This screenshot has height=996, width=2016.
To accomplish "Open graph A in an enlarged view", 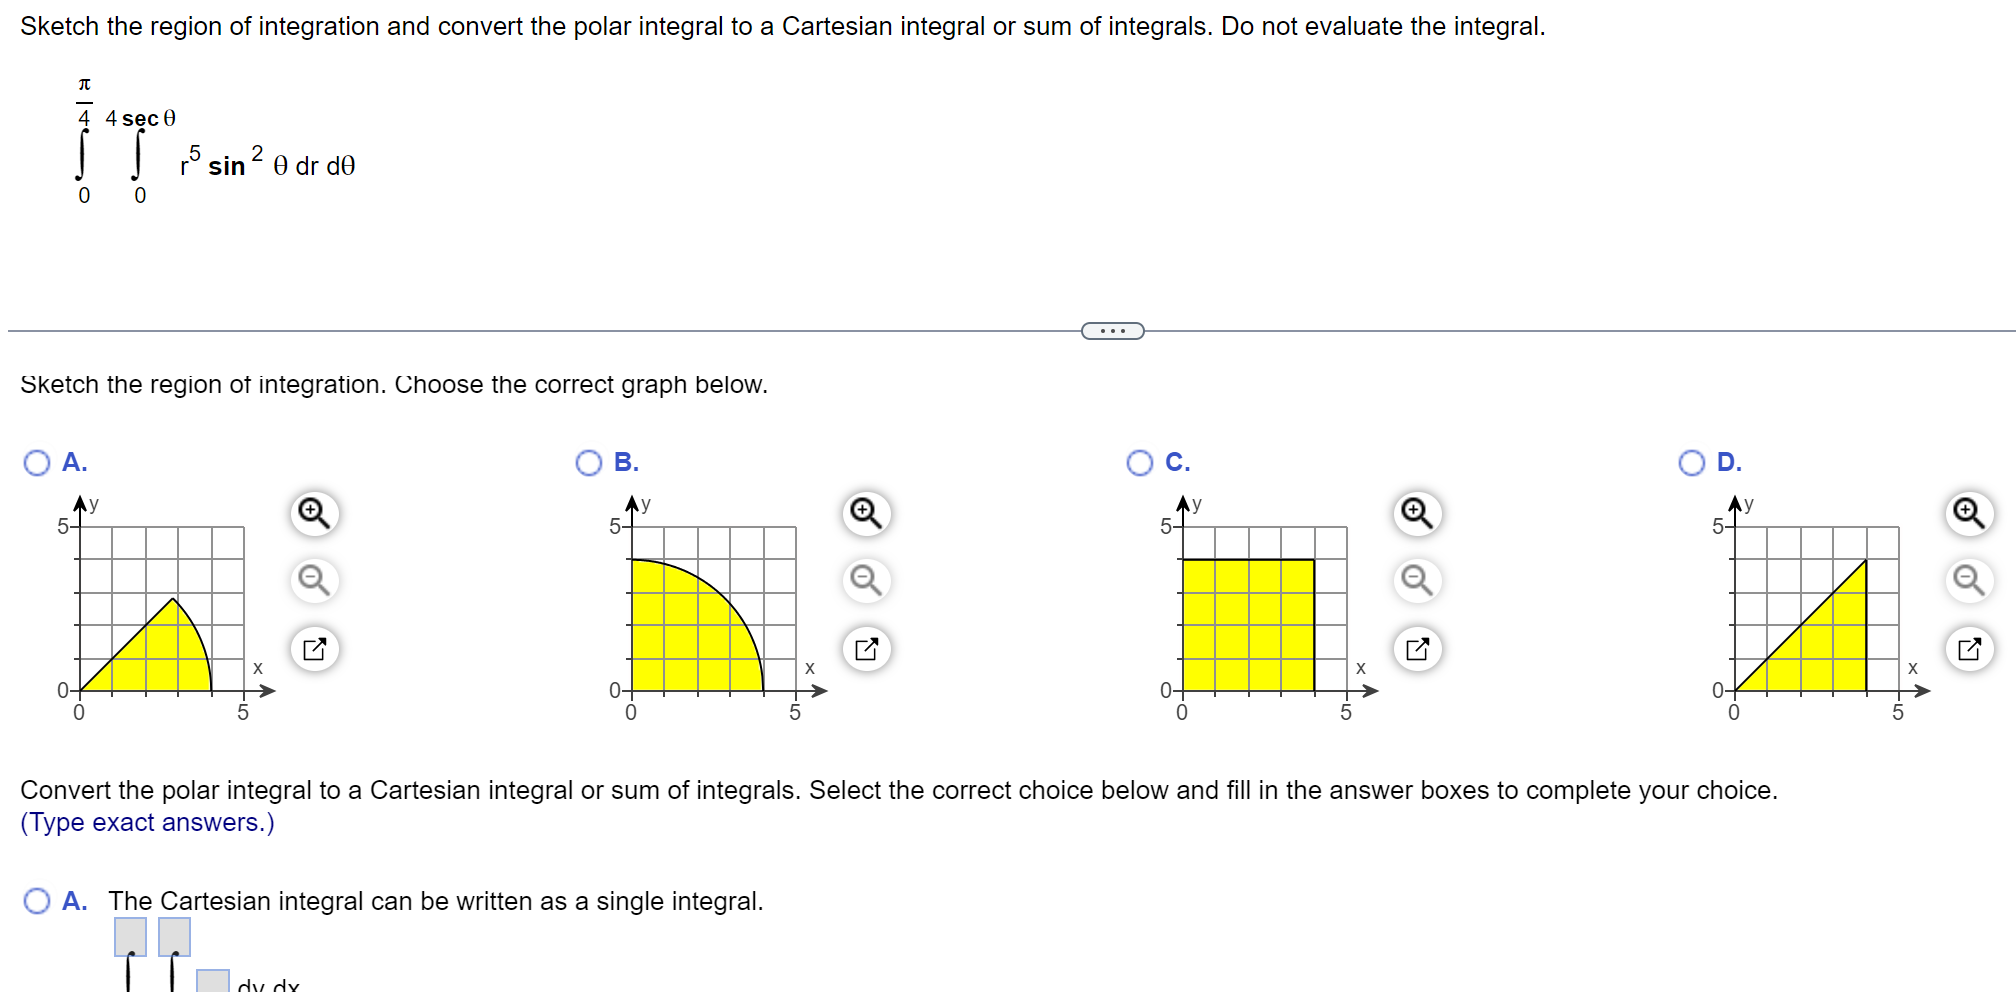I will [313, 648].
